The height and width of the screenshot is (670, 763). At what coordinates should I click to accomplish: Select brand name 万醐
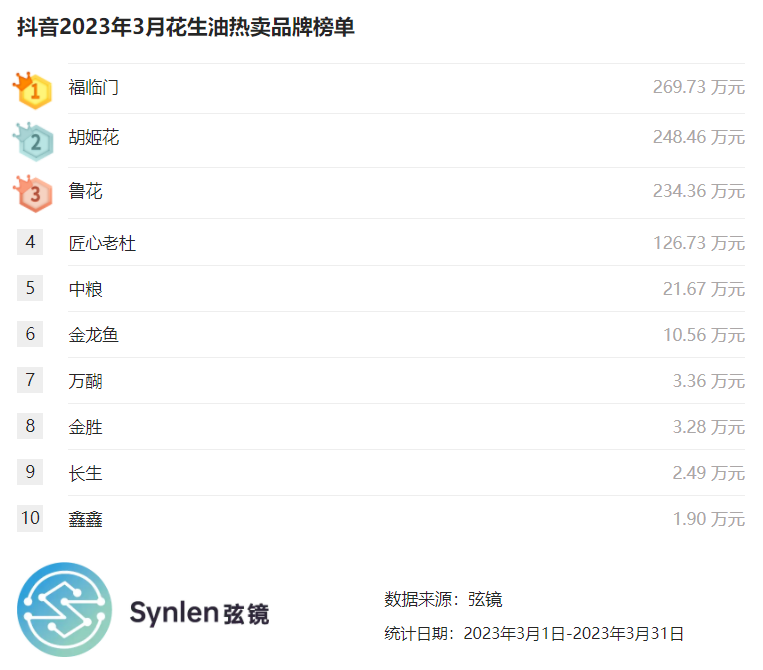click(85, 381)
